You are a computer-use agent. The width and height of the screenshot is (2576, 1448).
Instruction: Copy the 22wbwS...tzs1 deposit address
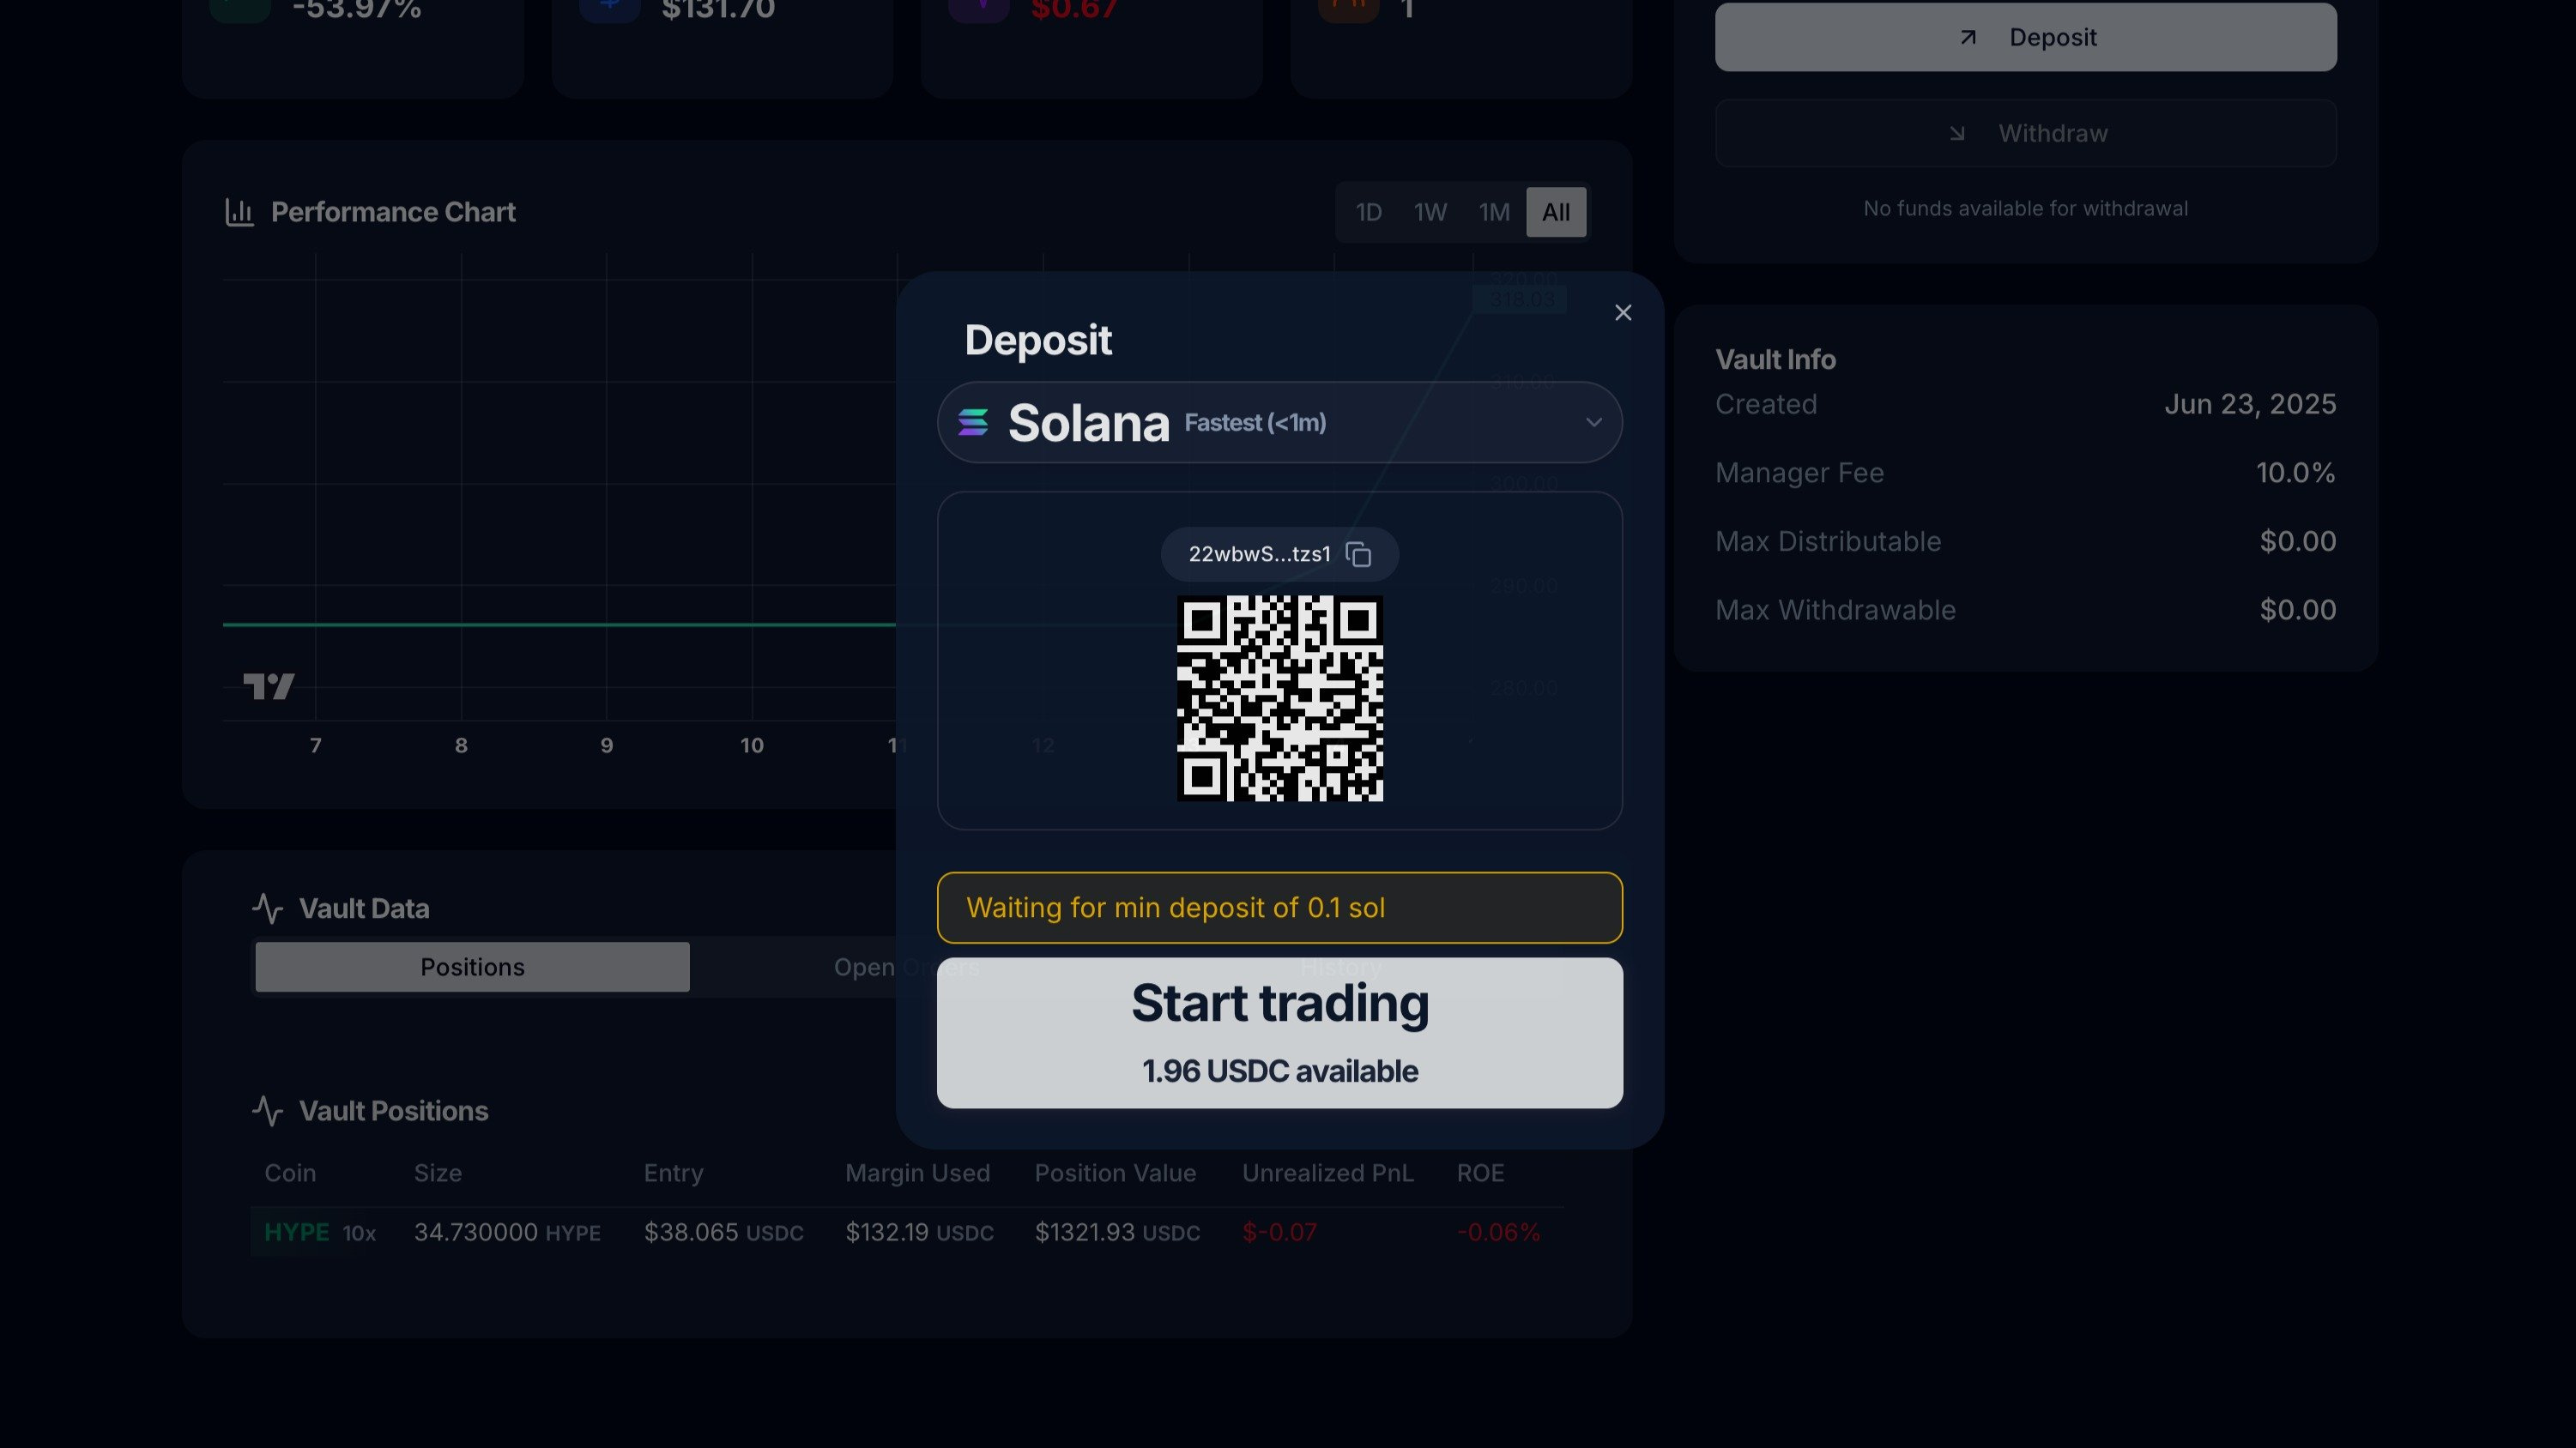[1358, 554]
